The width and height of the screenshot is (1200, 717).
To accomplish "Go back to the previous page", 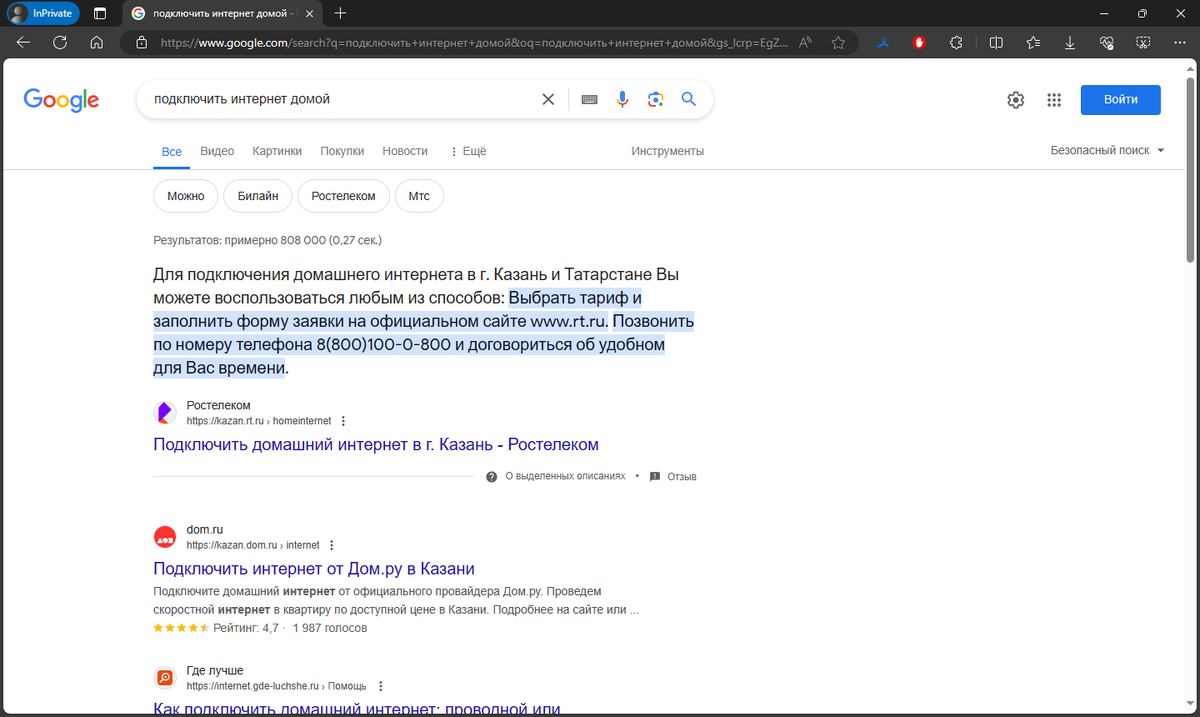I will (23, 43).
